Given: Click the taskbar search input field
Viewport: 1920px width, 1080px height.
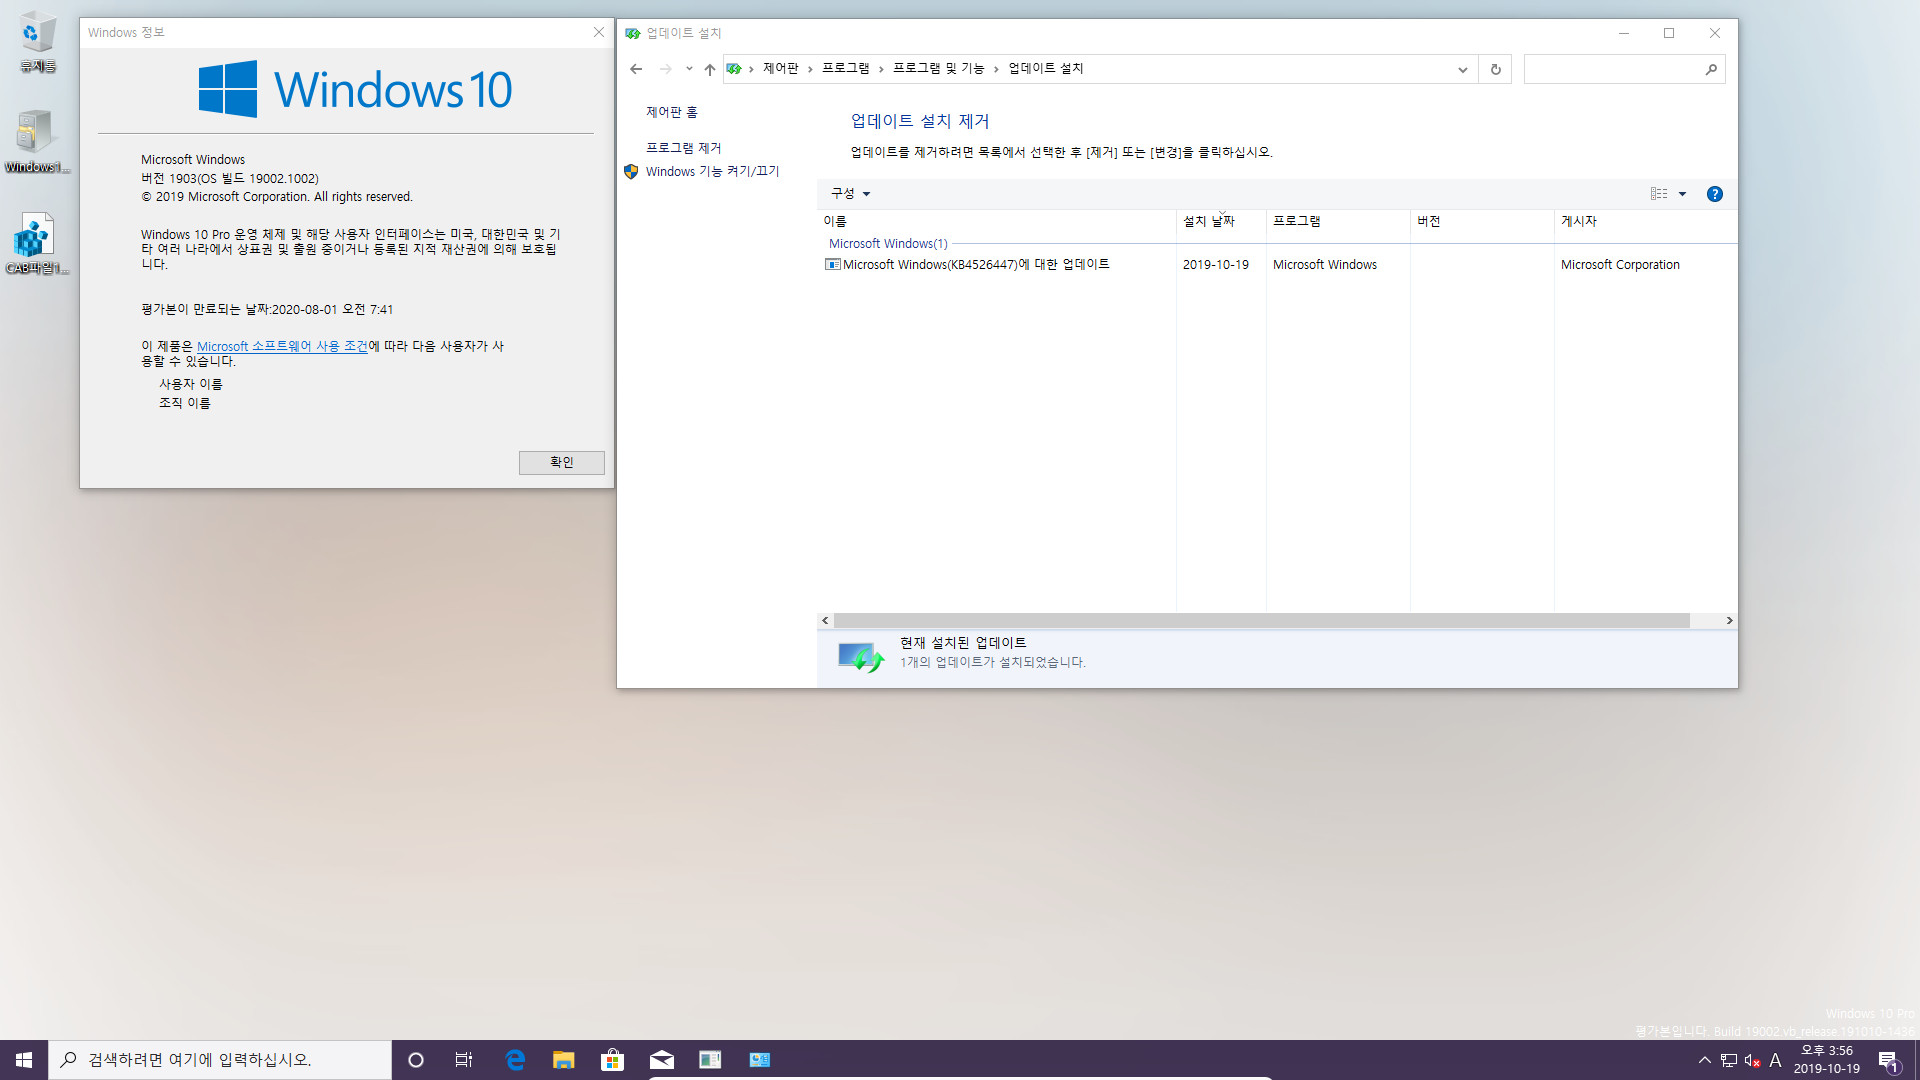Looking at the screenshot, I should click(220, 1060).
